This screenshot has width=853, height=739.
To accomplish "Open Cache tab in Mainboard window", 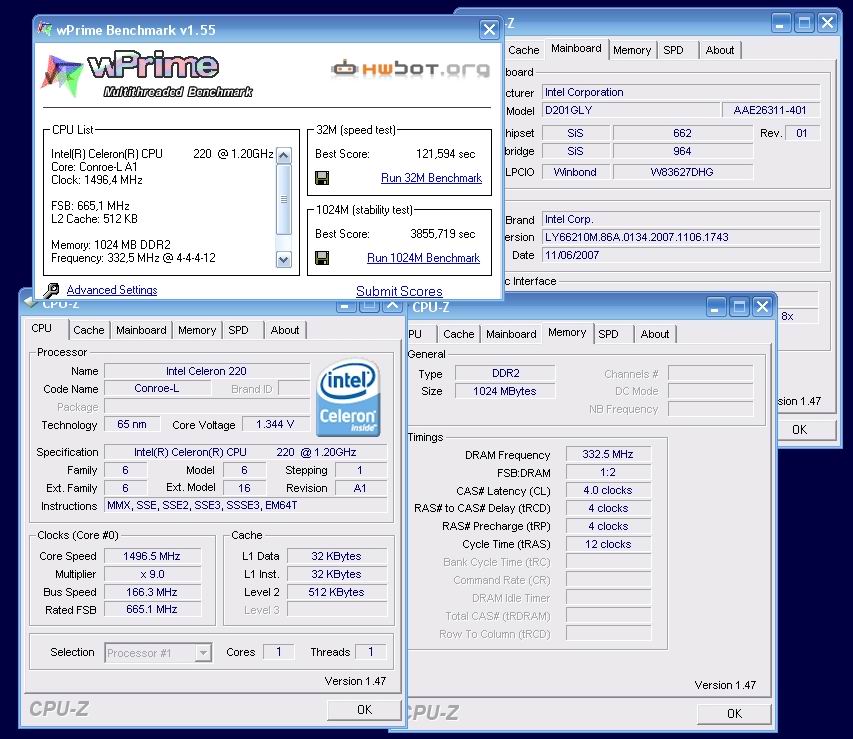I will pos(524,50).
